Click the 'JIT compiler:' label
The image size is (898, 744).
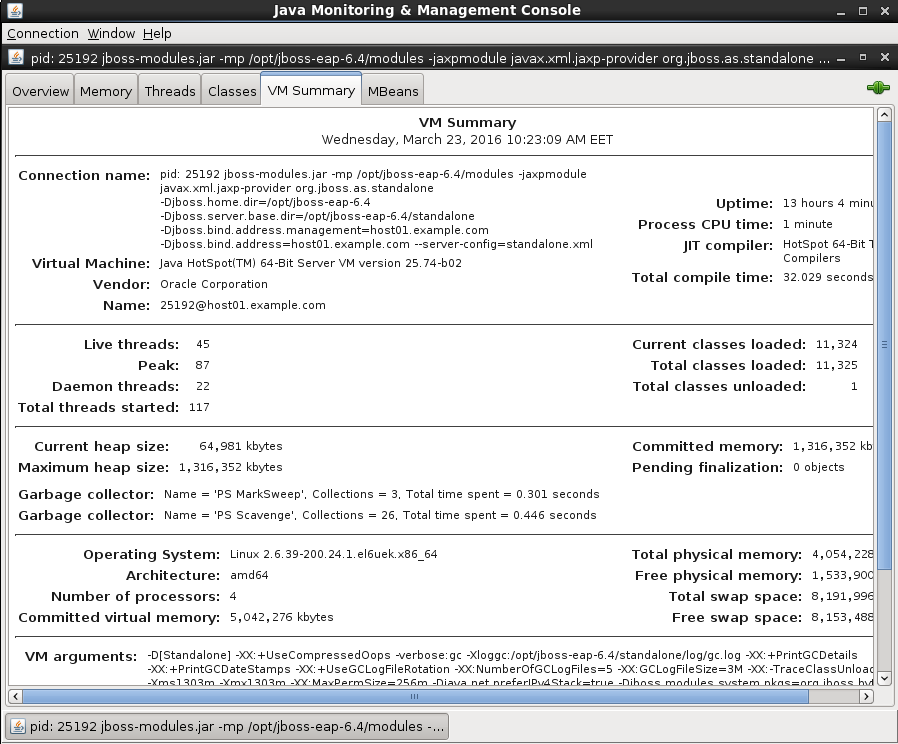coord(728,246)
